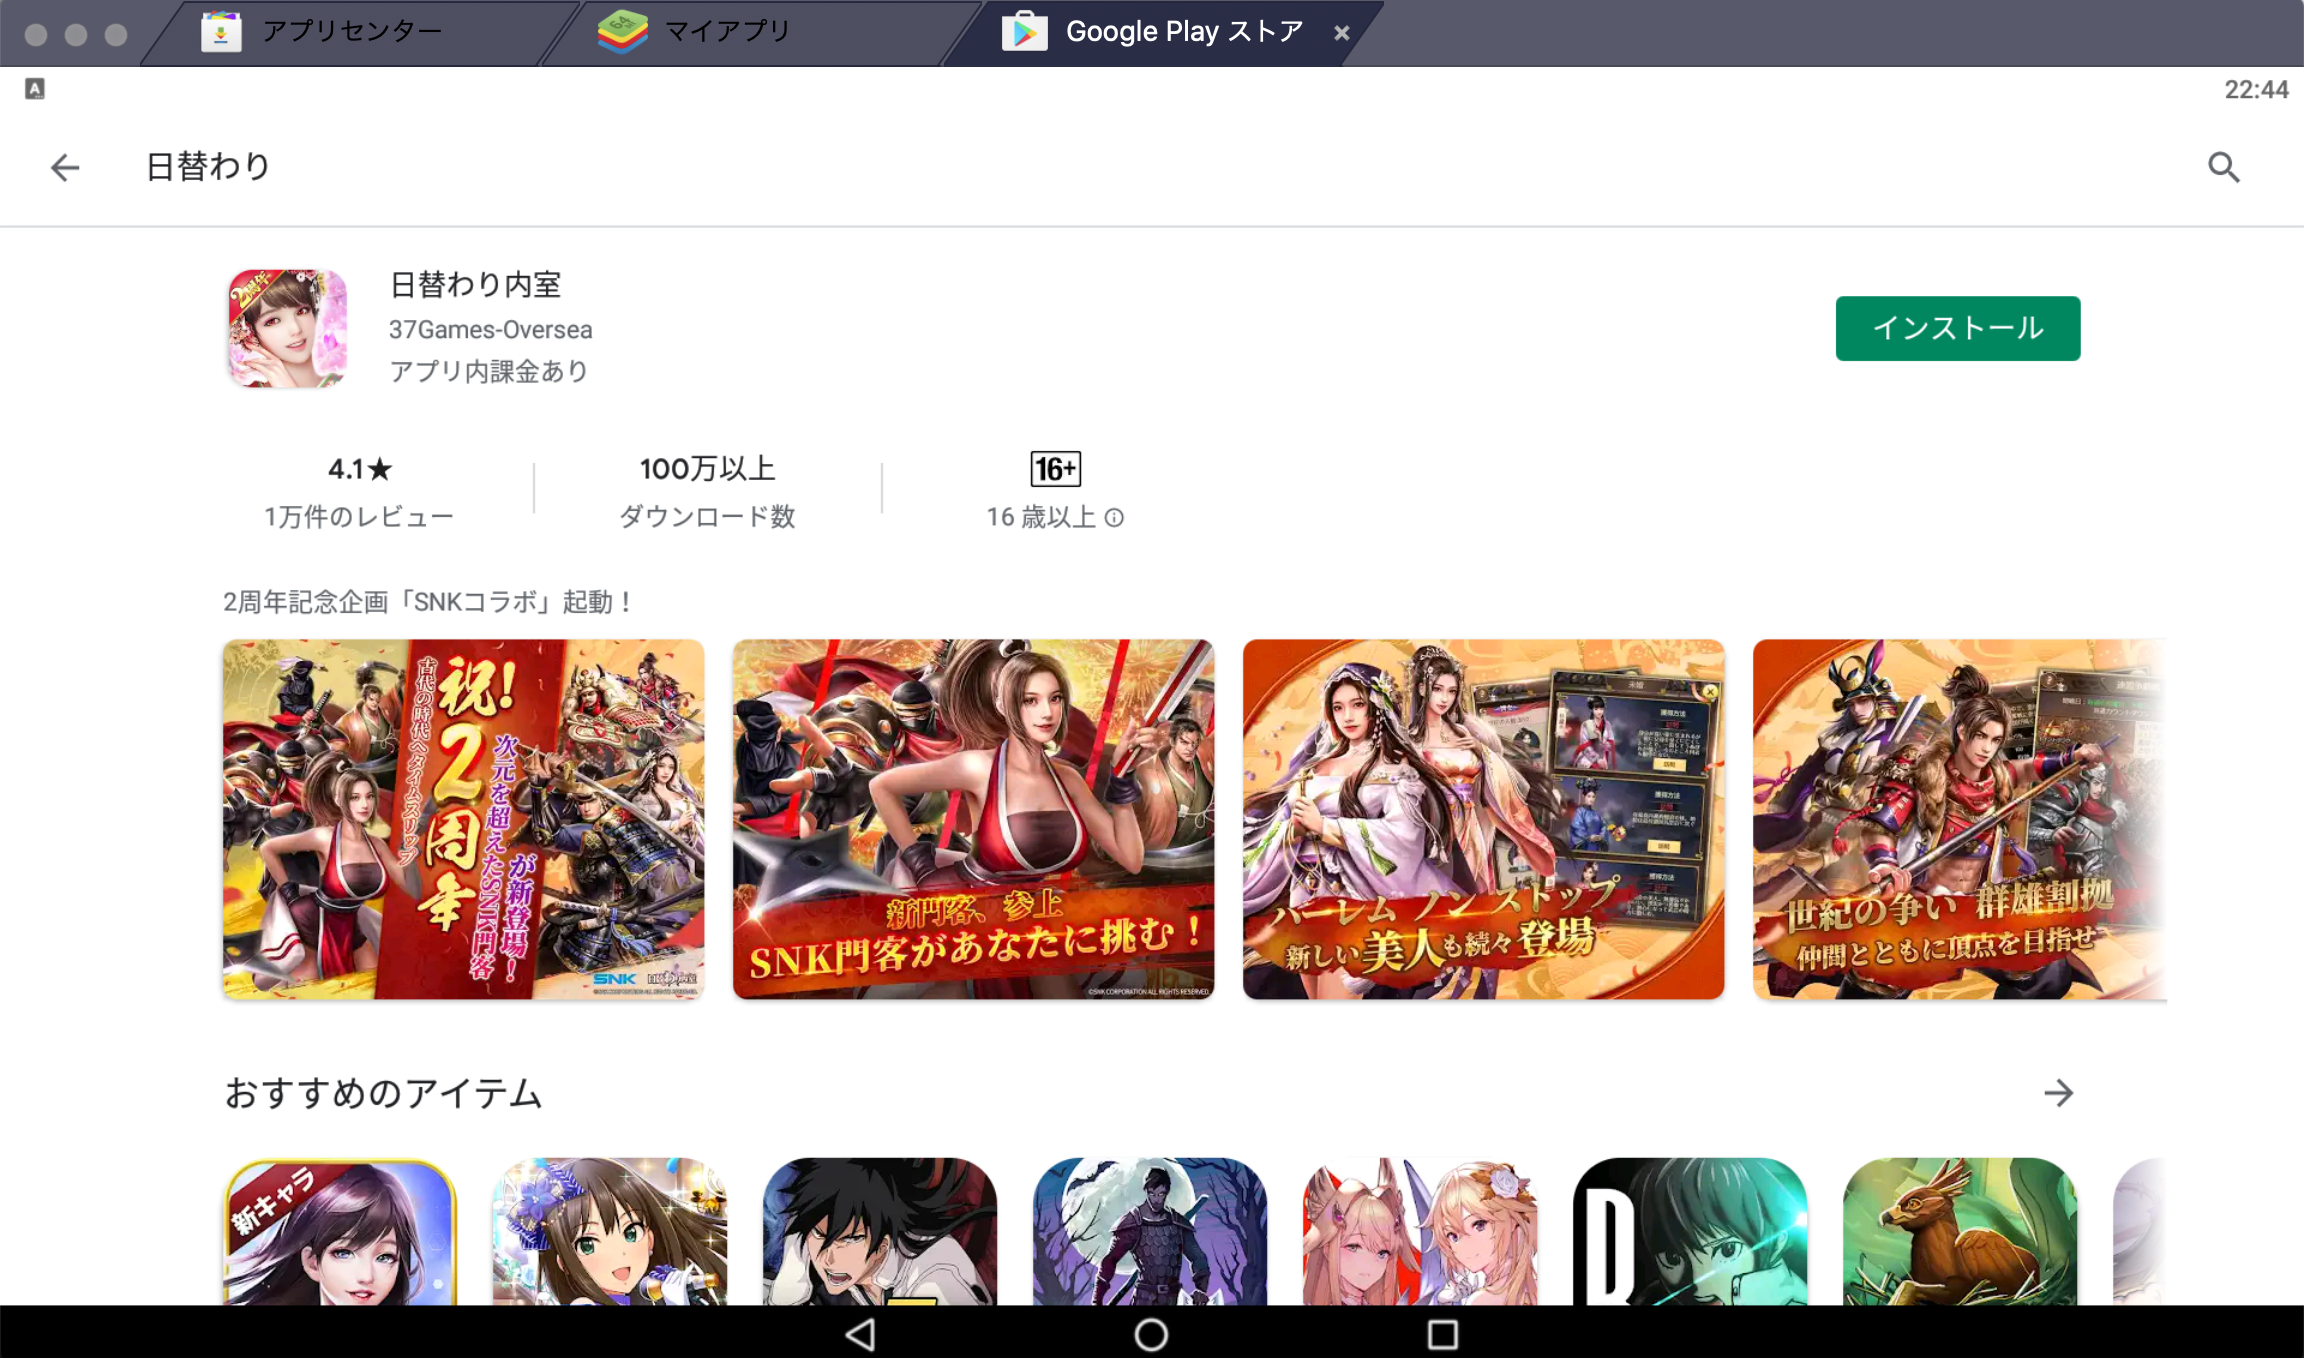Click the green インストール button
This screenshot has height=1358, width=2304.
tap(1958, 328)
